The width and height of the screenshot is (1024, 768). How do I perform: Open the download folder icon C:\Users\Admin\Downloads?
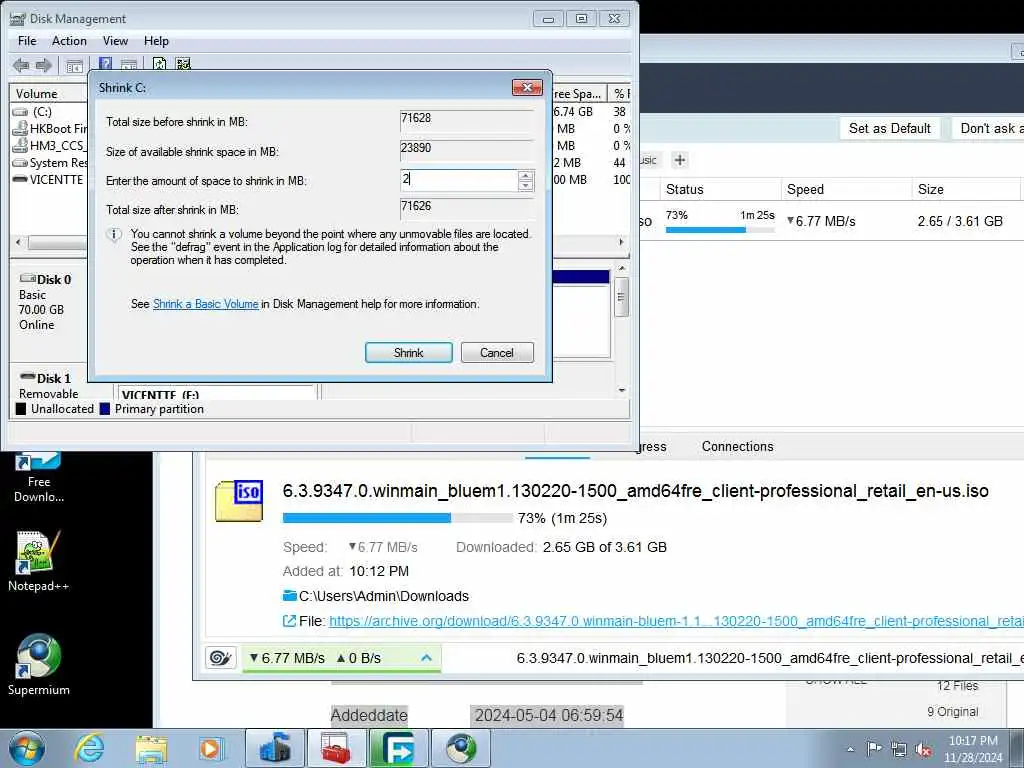tap(289, 596)
